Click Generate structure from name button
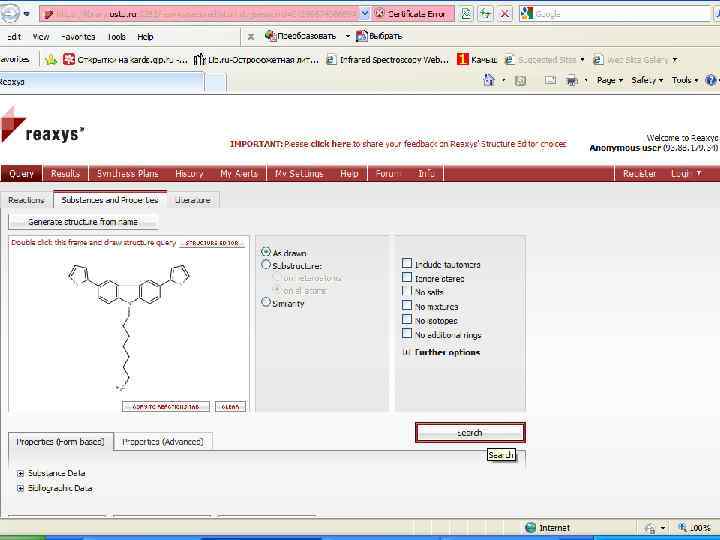Image resolution: width=720 pixels, height=540 pixels. click(x=83, y=222)
